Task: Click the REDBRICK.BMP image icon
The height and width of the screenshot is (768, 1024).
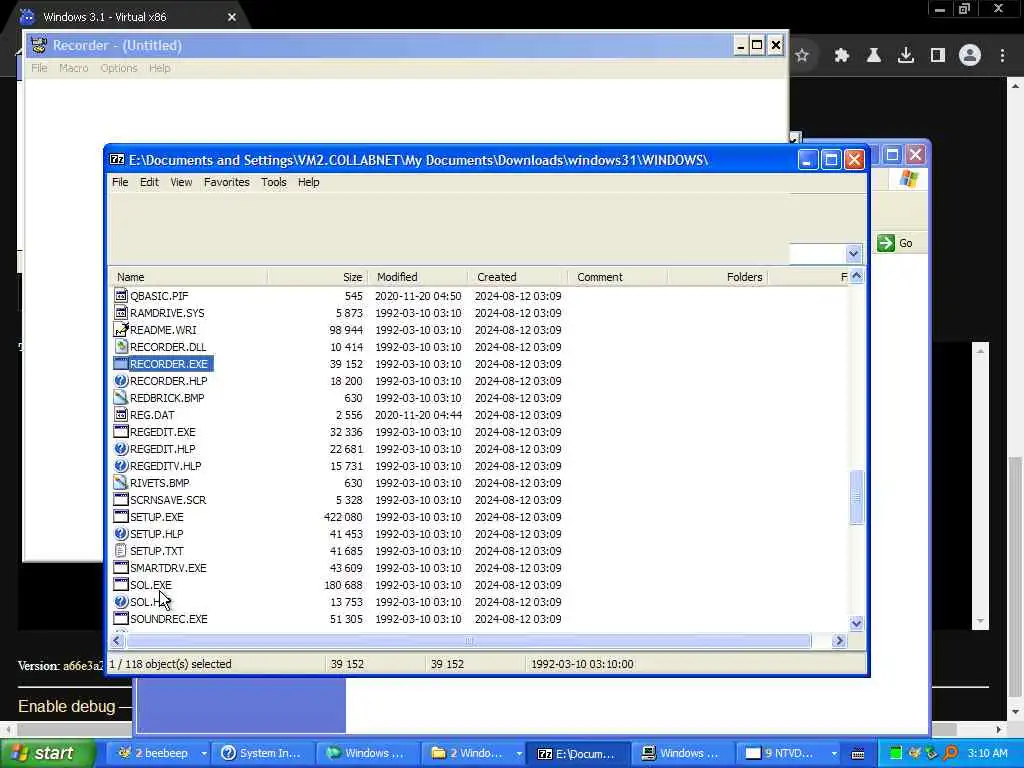Action: click(121, 398)
